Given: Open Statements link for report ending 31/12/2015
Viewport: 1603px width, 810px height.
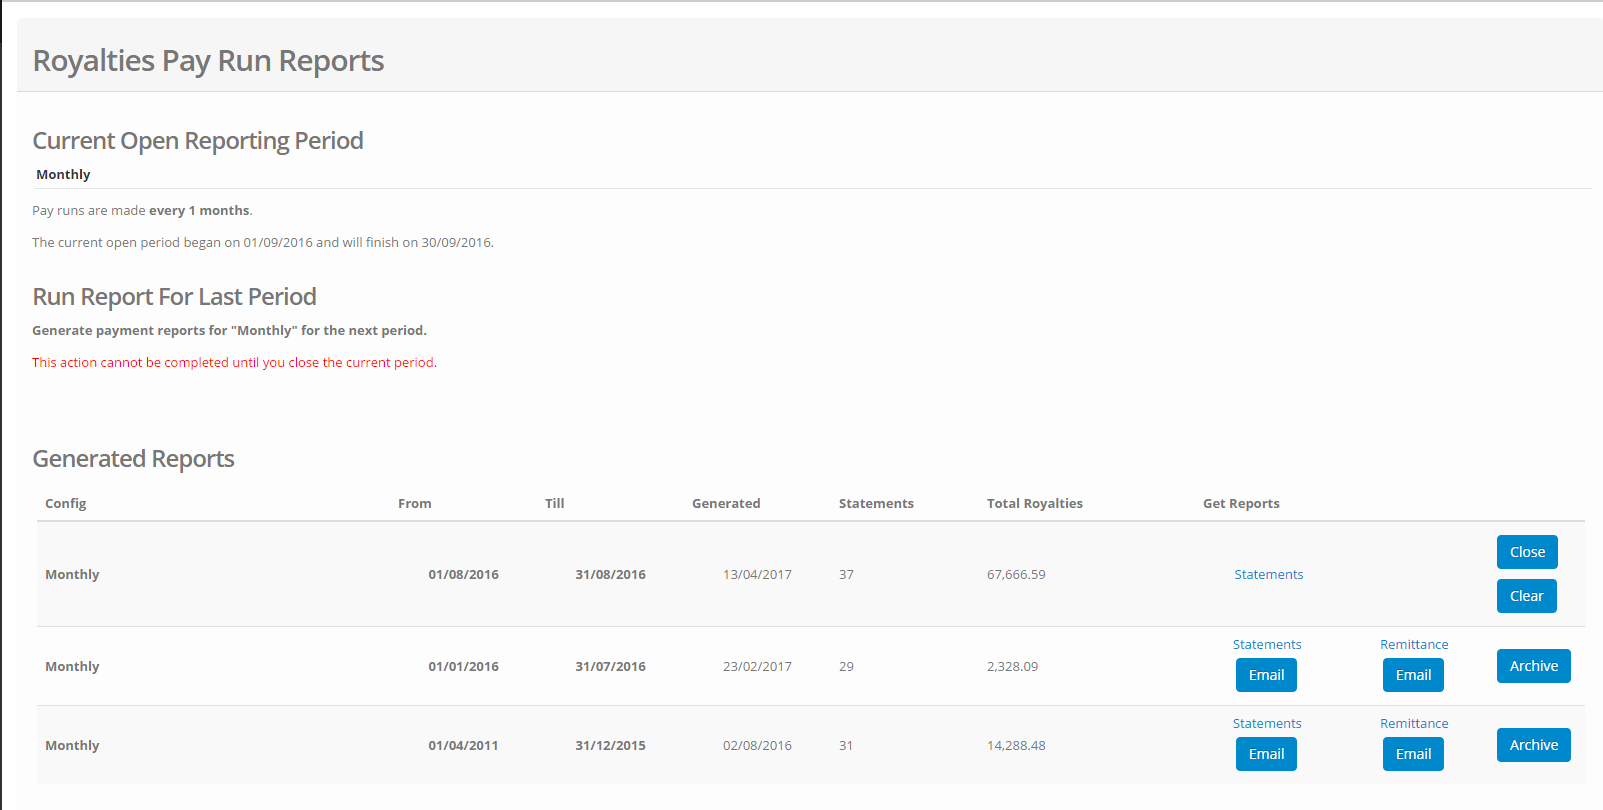Looking at the screenshot, I should pos(1266,723).
